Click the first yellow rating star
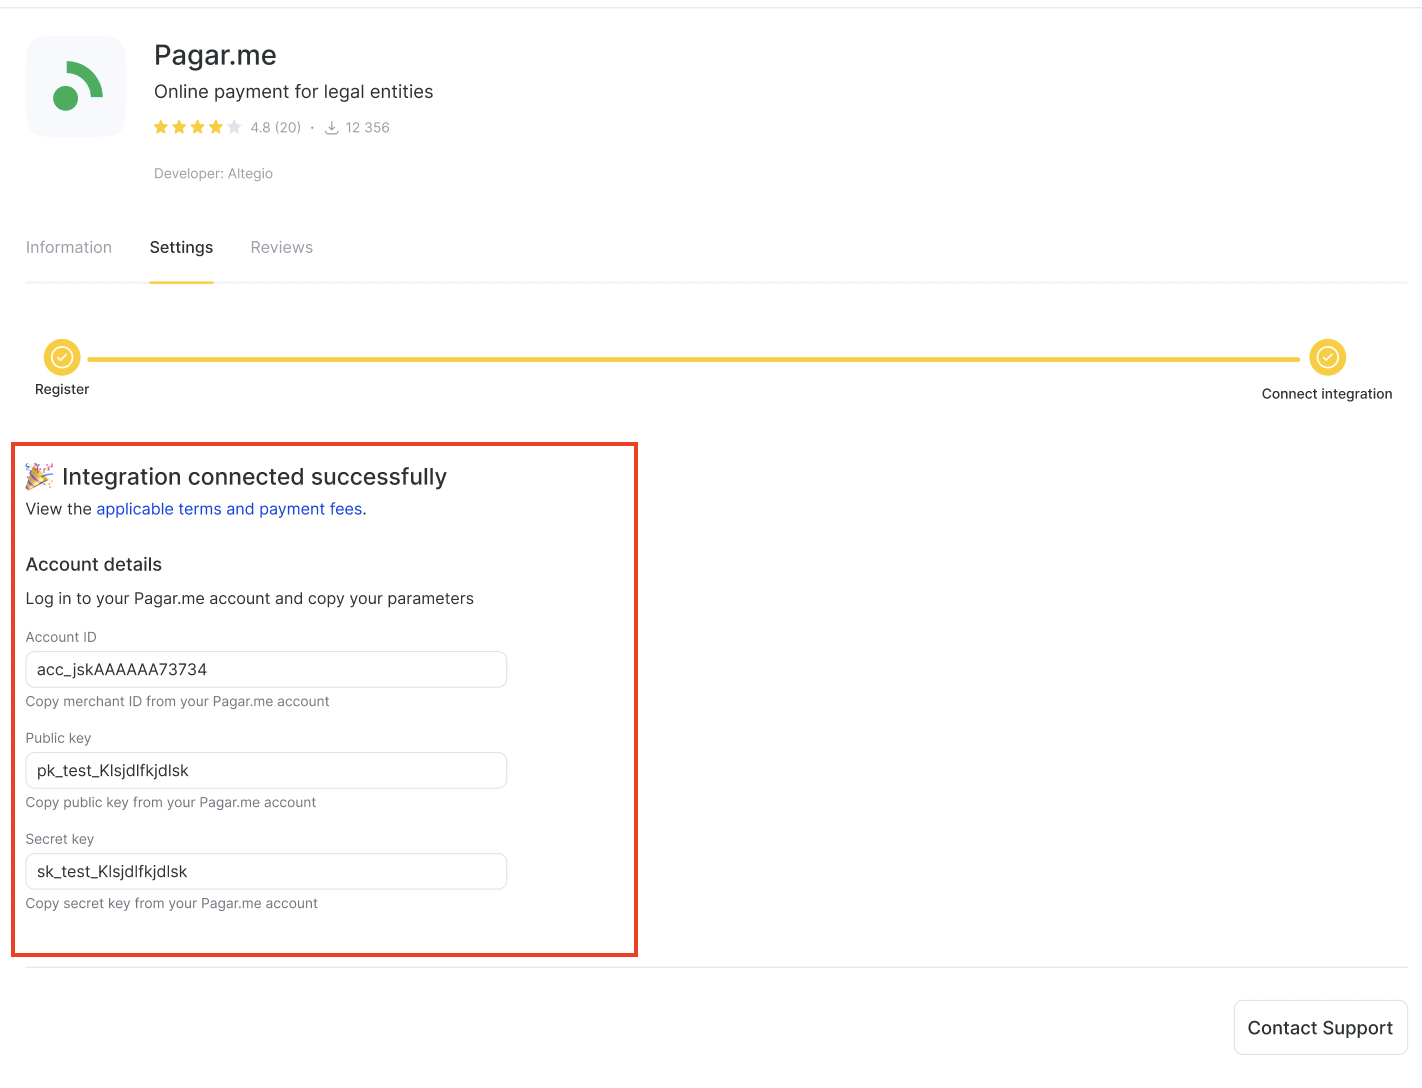This screenshot has height=1088, width=1422. pyautogui.click(x=161, y=127)
